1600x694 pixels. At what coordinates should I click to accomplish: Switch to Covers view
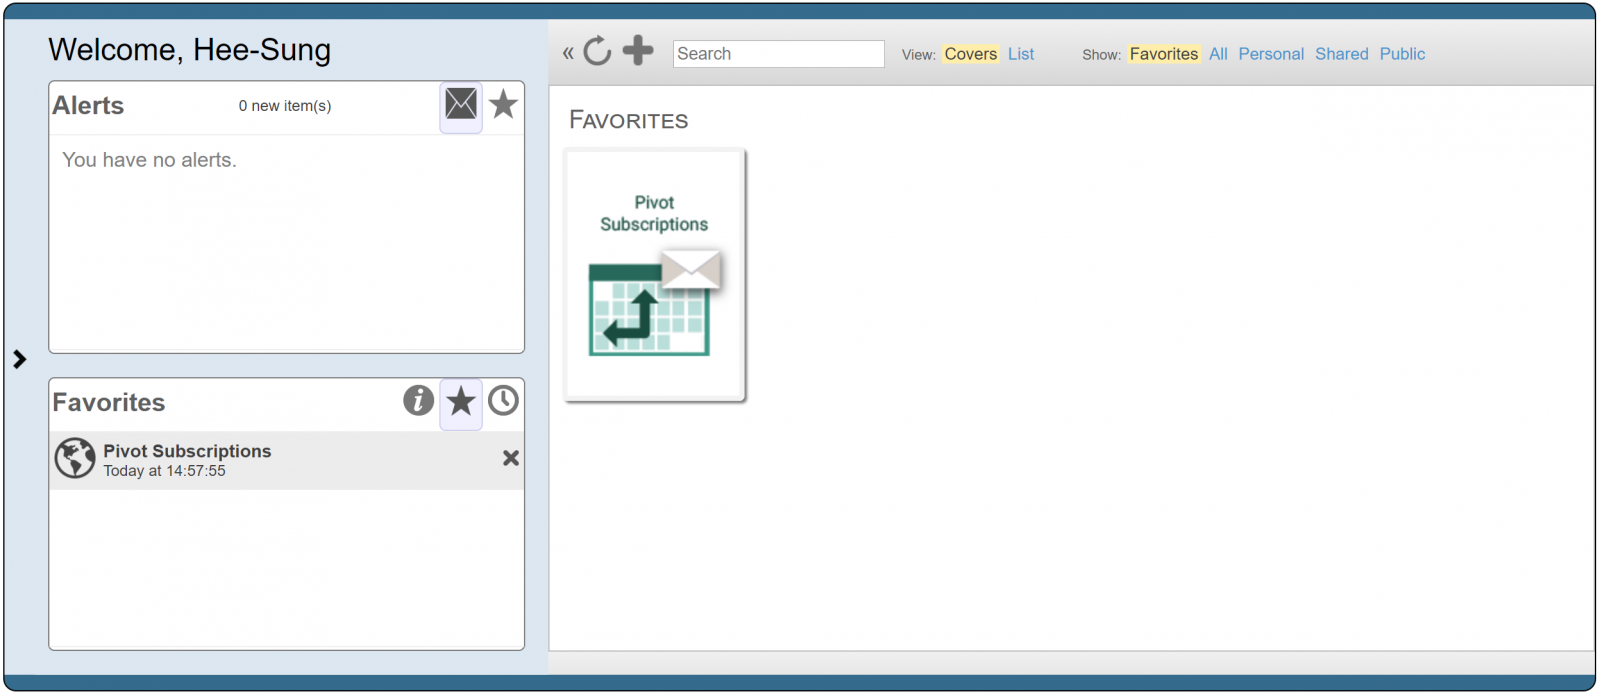pyautogui.click(x=971, y=54)
